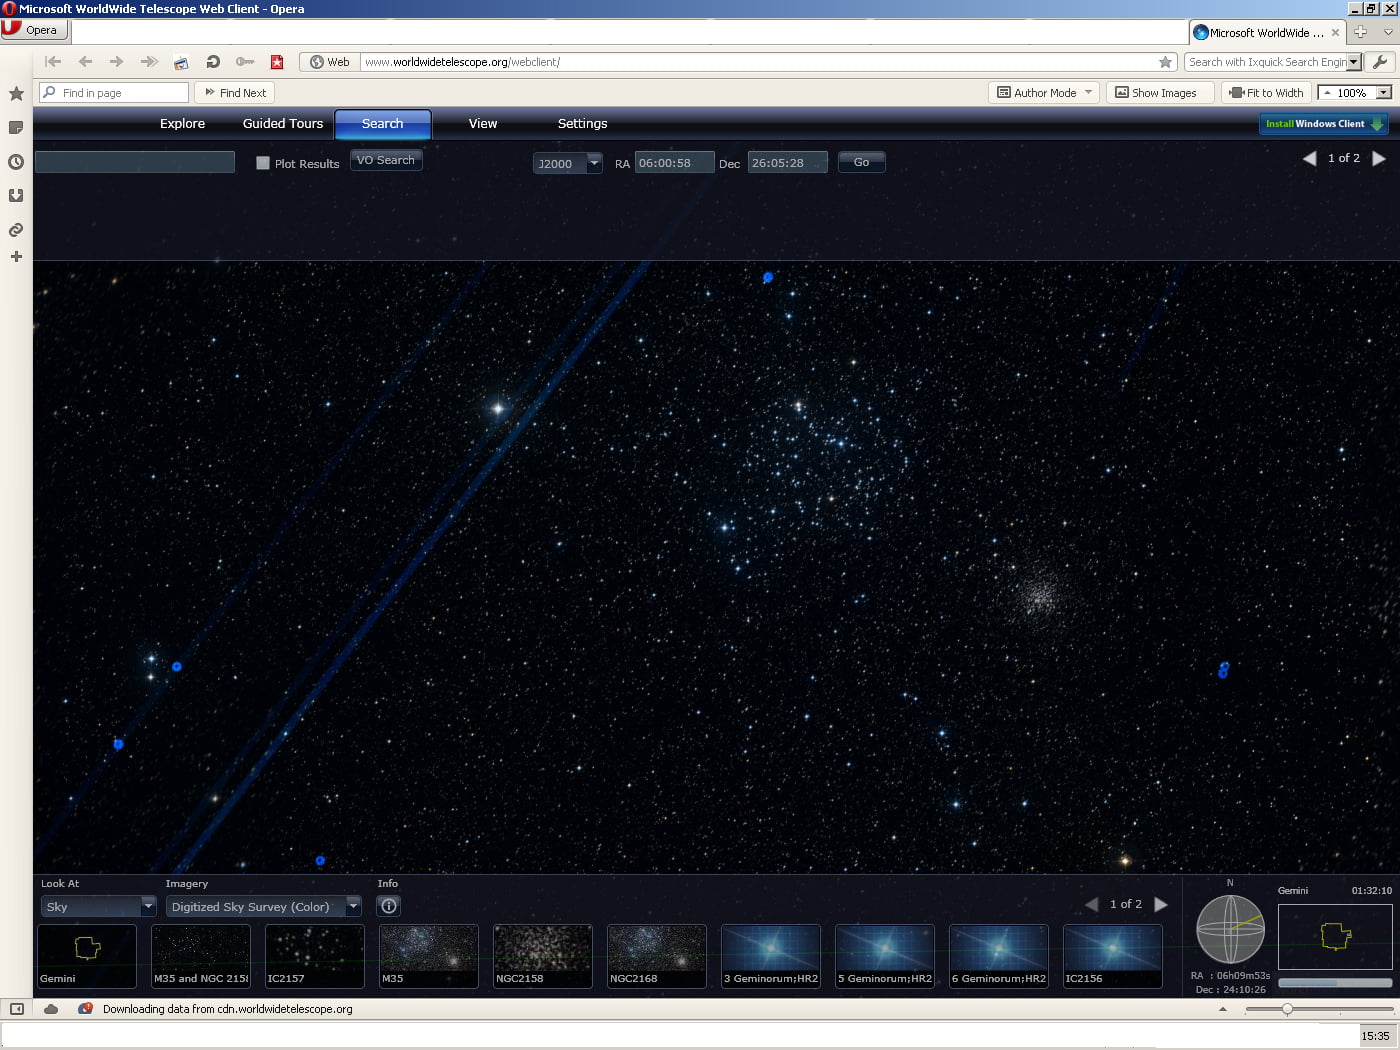Click Opera Link cloud icon
Viewport: 1400px width, 1050px height.
point(51,1009)
